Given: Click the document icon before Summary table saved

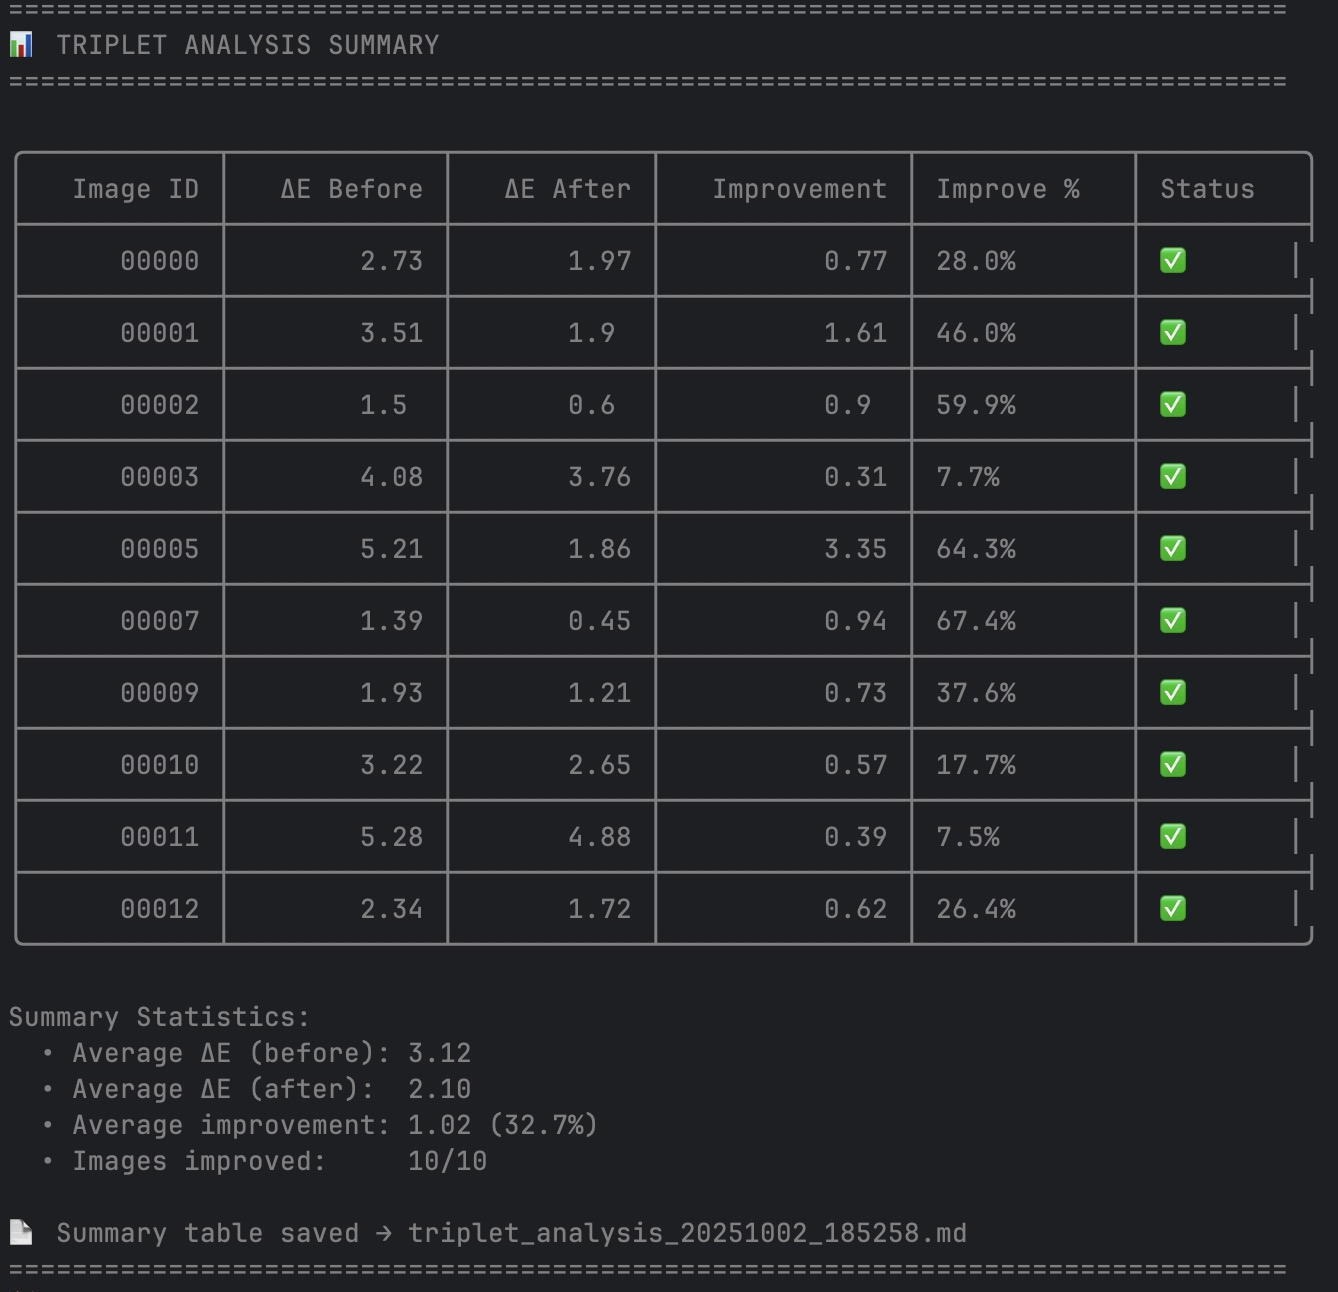Looking at the screenshot, I should [21, 1232].
